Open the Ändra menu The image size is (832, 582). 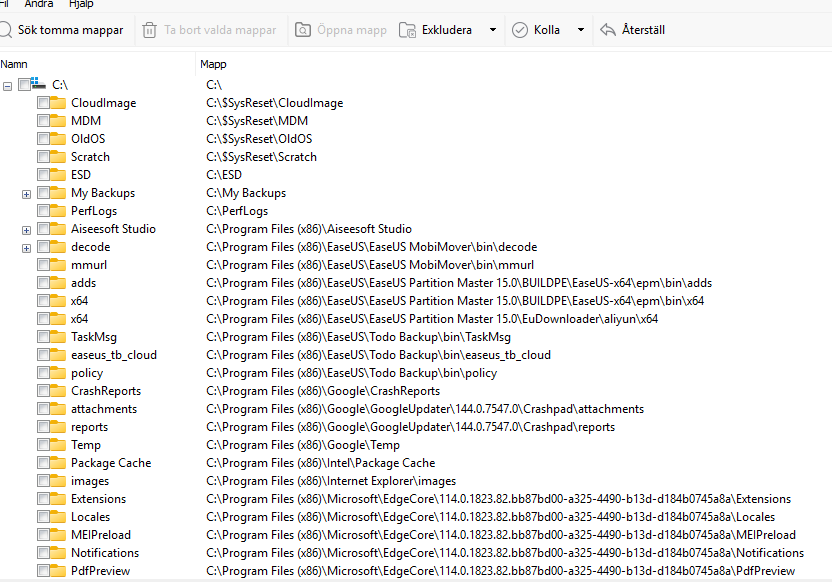(39, 4)
